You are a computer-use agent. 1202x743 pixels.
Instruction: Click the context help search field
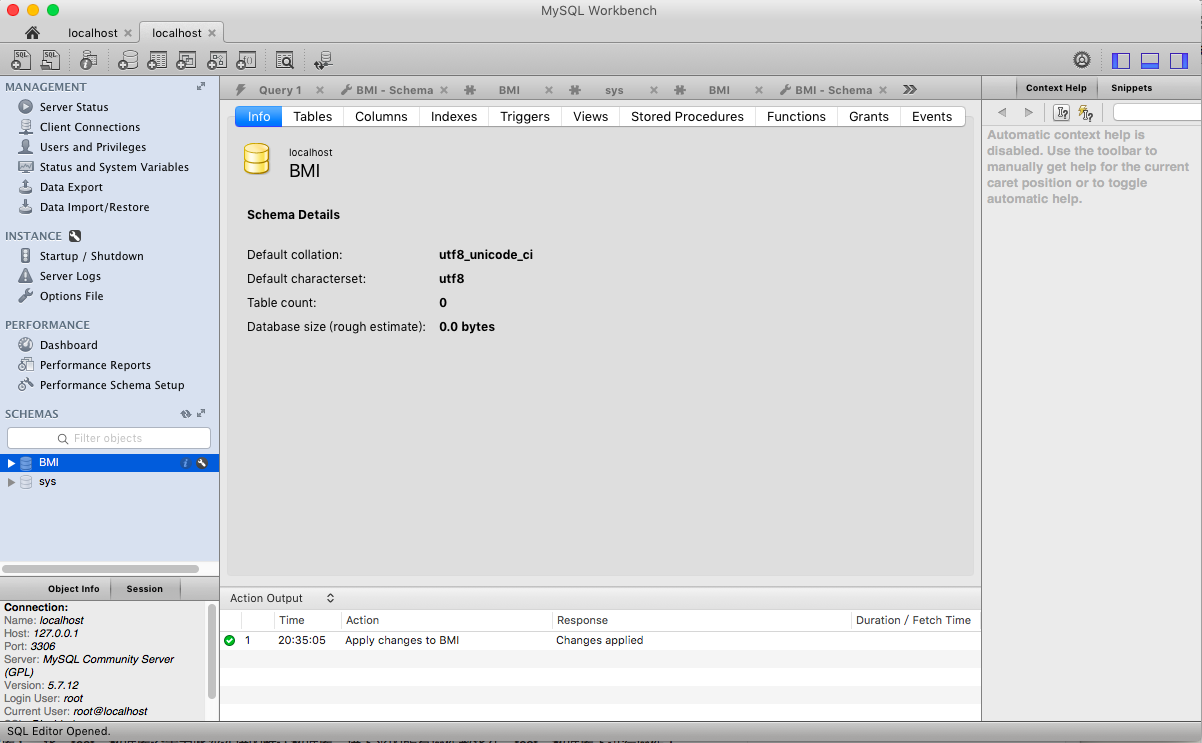tap(1158, 113)
